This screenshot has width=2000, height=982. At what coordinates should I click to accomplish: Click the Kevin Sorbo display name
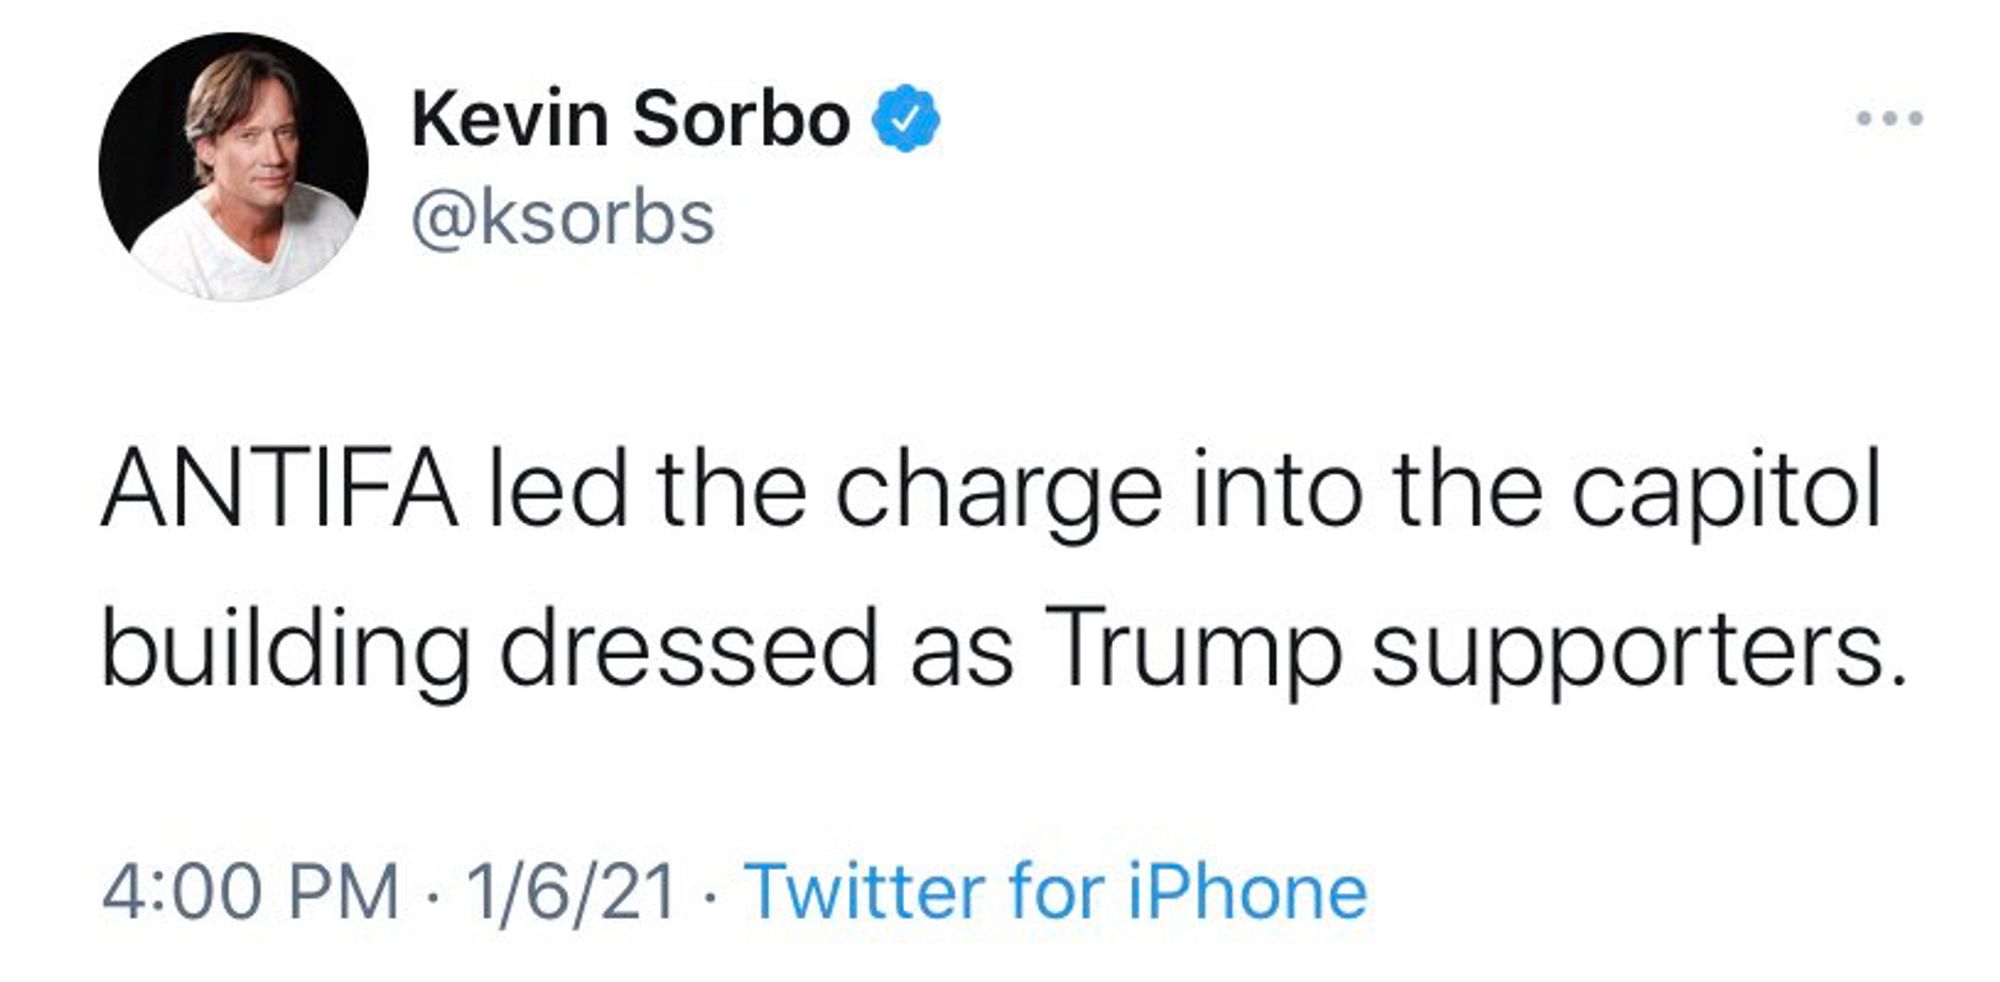pyautogui.click(x=630, y=119)
